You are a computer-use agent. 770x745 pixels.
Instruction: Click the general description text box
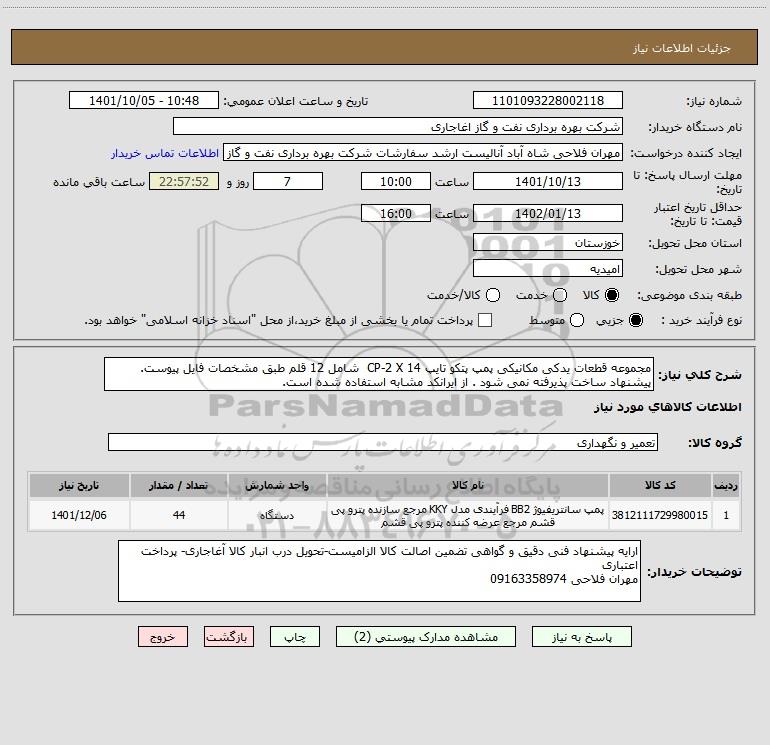tap(379, 374)
